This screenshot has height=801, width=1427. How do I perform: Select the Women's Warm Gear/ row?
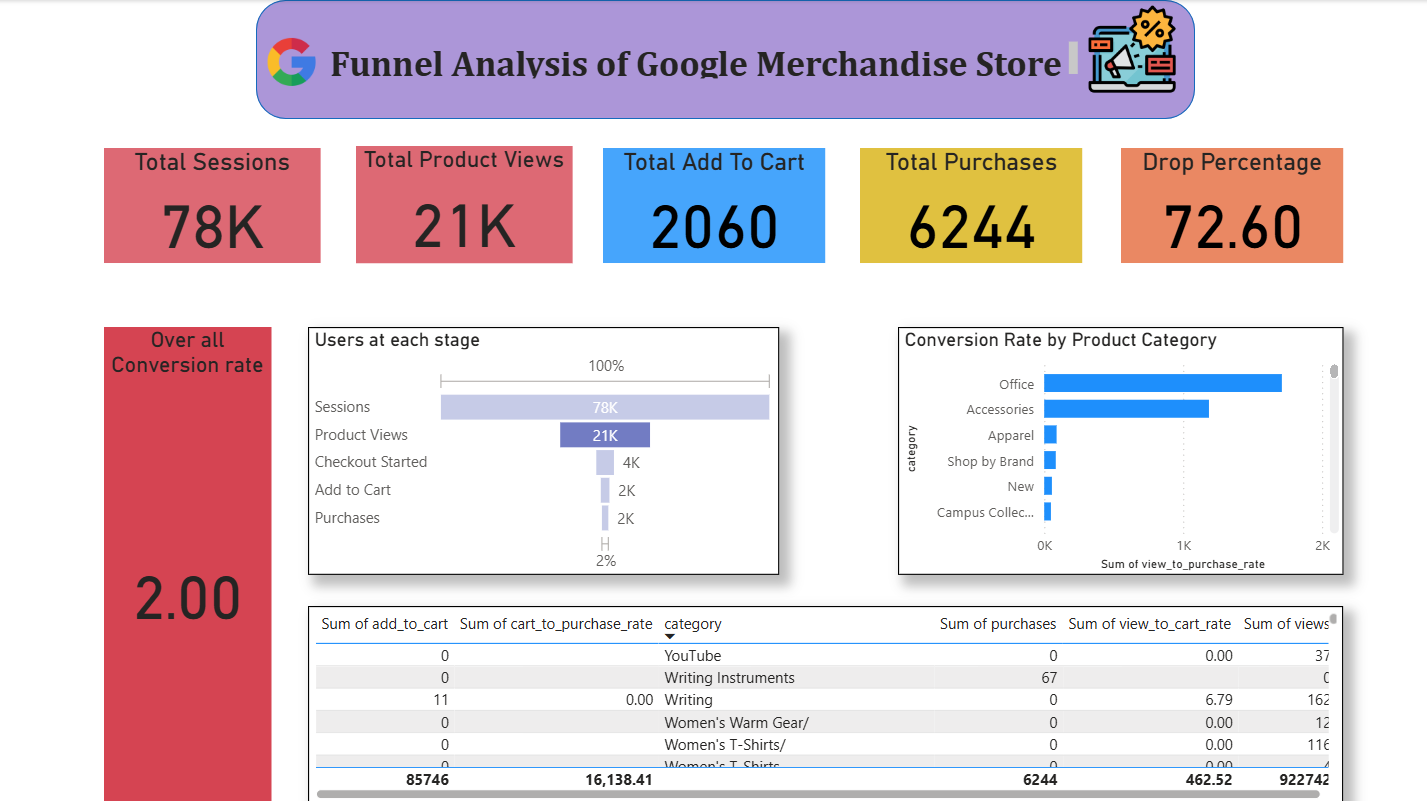pyautogui.click(x=823, y=722)
